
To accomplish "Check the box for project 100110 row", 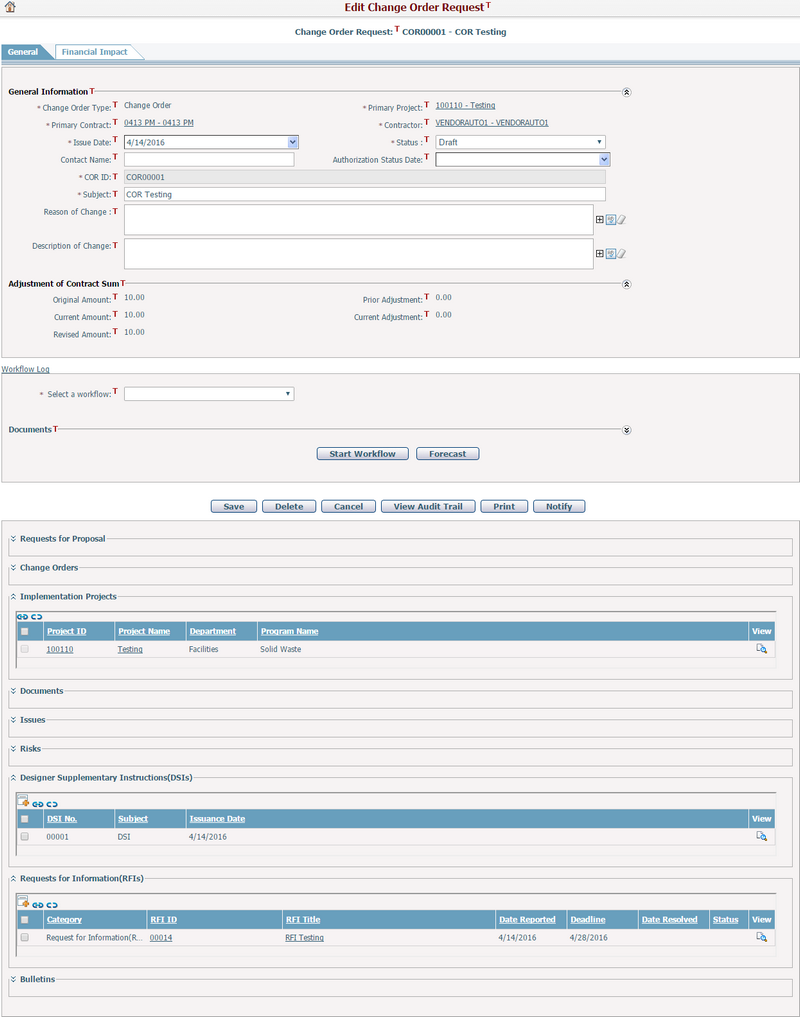I will pos(25,649).
